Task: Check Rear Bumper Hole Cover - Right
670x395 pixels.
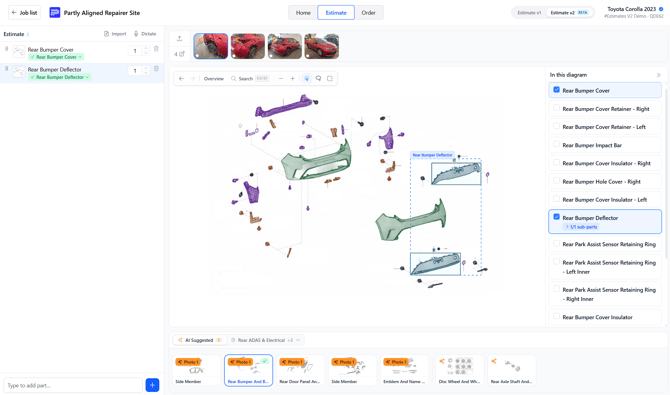Action: click(556, 181)
